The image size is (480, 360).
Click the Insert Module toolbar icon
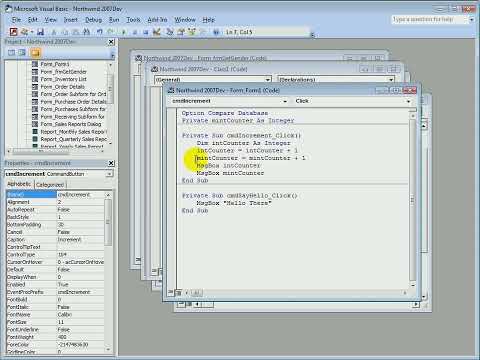click(x=25, y=32)
